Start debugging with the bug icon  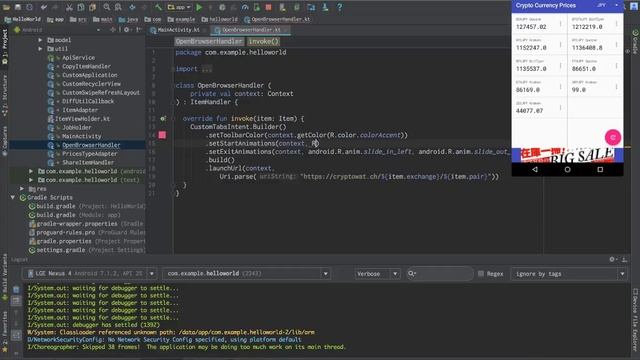(222, 7)
